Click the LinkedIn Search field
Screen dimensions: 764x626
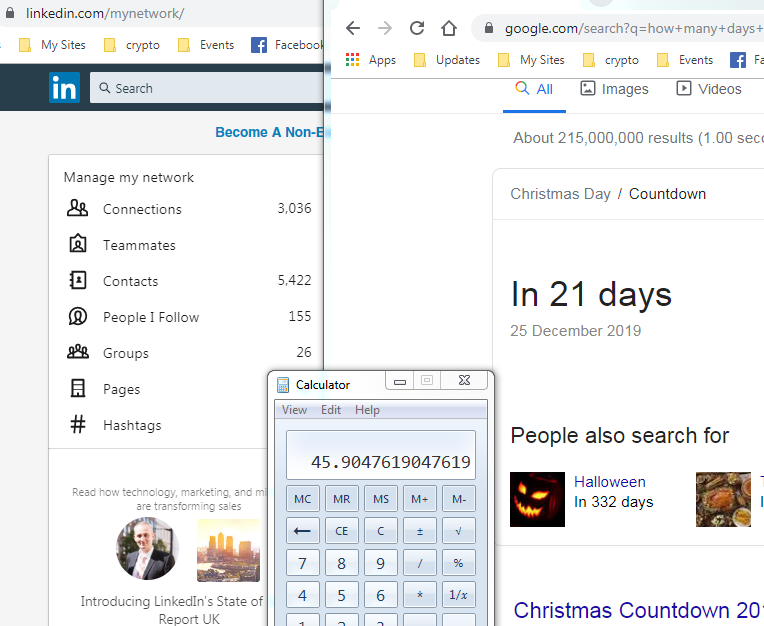coord(207,88)
